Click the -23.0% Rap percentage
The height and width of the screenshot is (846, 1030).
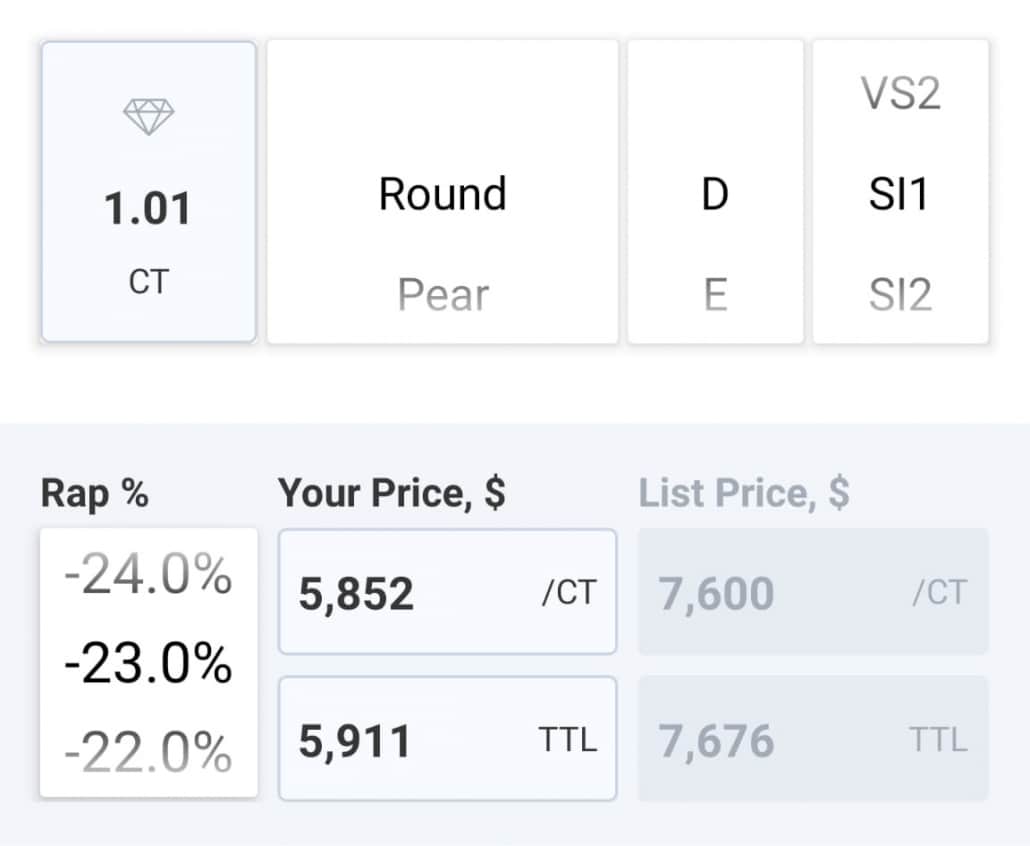(x=148, y=664)
